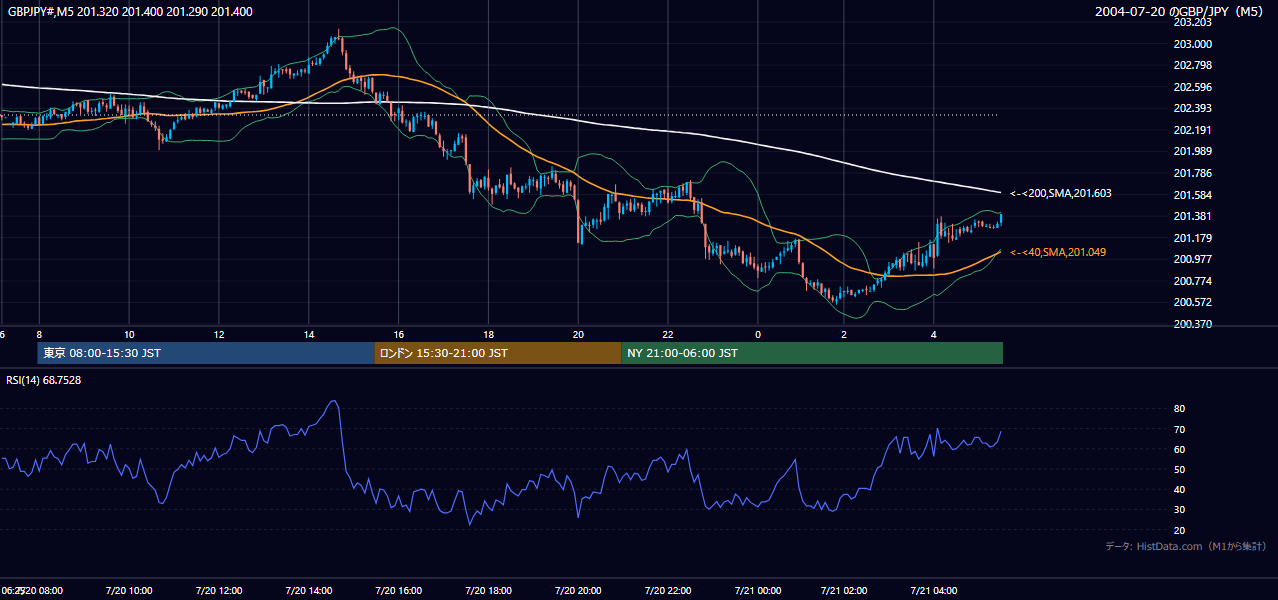Click price axis label 202.393
Screen dimensions: 1278x600
click(1193, 108)
